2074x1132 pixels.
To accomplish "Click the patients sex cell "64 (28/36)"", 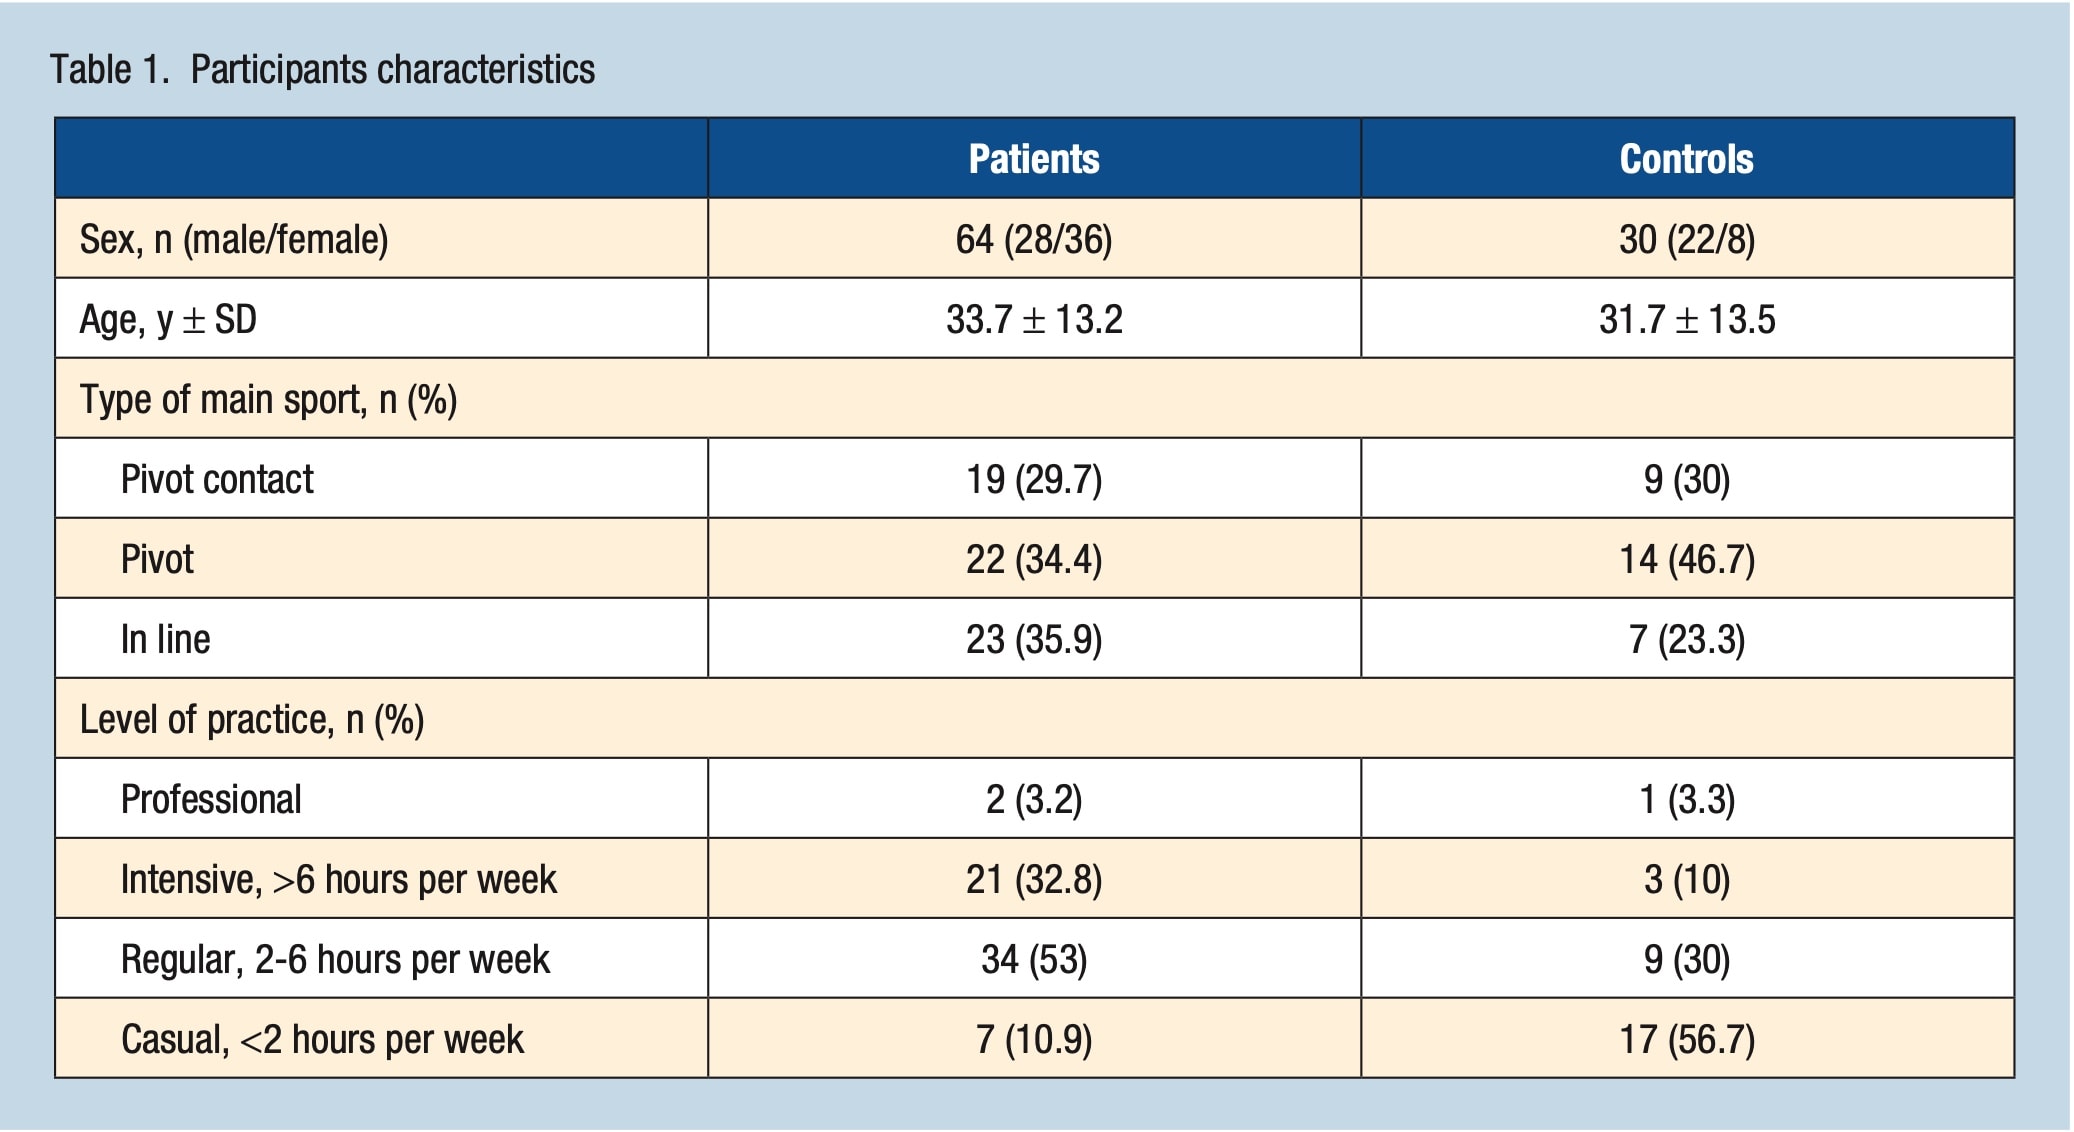I will click(1034, 240).
